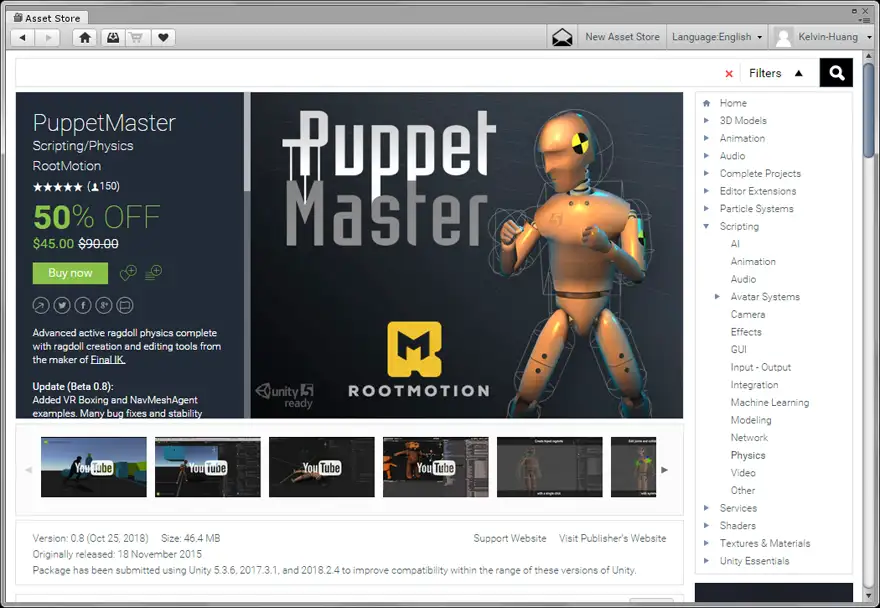Expand the Unity Essentials category arrow

pos(707,561)
